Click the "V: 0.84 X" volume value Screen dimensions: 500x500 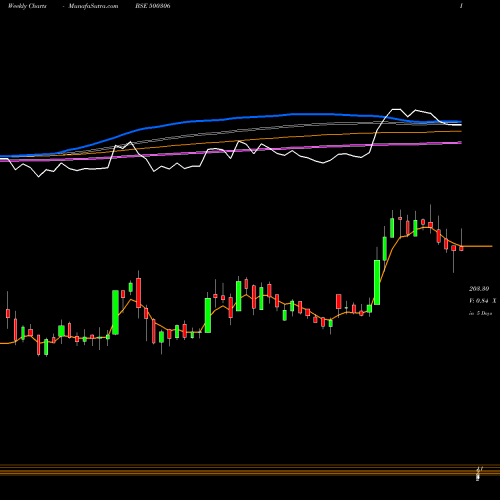[483, 301]
